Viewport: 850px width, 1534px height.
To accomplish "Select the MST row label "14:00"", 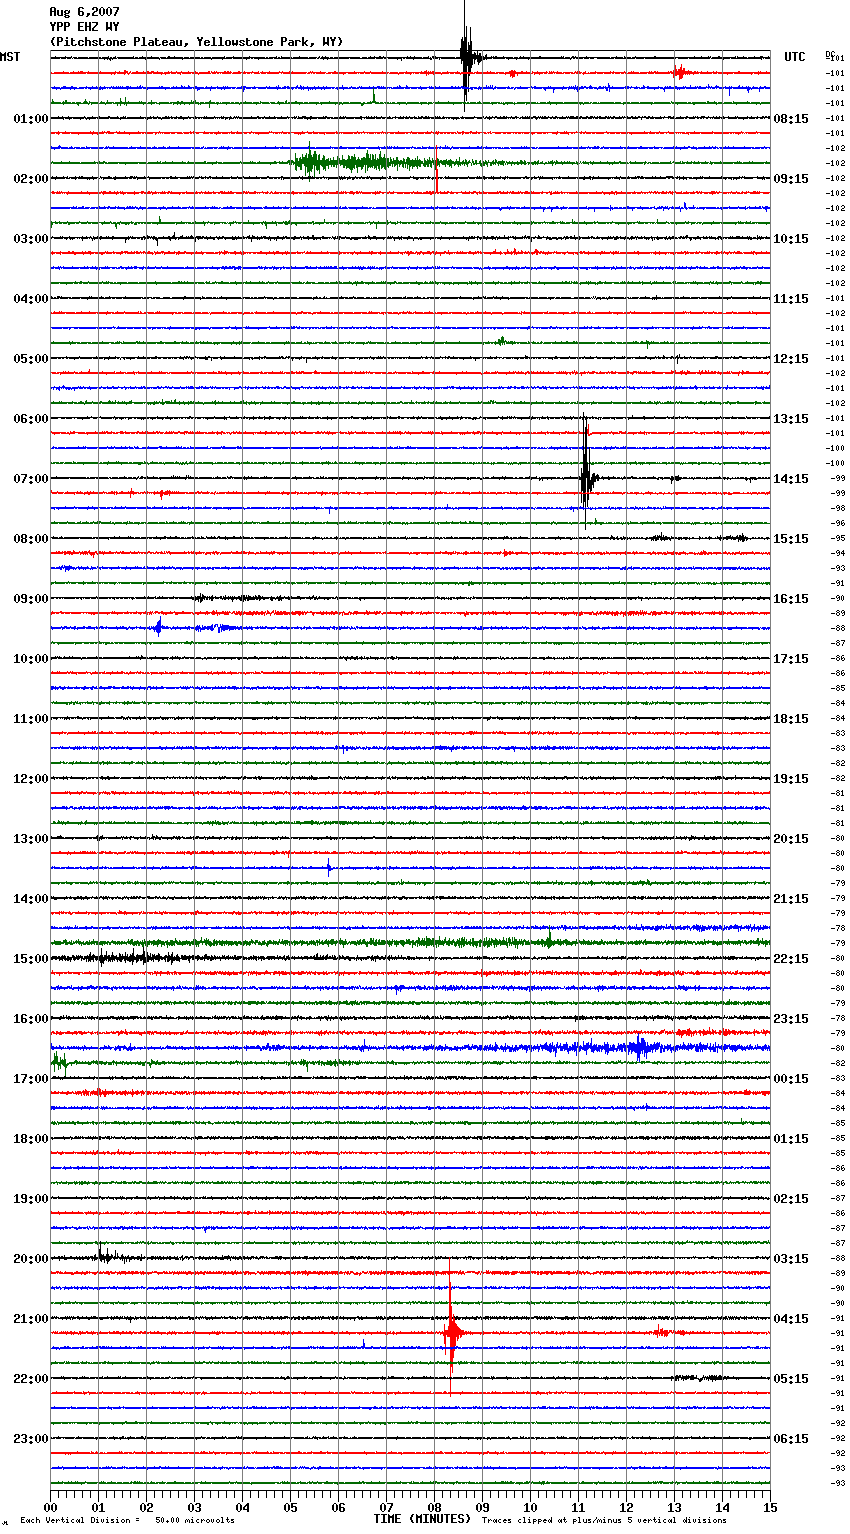I will (31, 899).
